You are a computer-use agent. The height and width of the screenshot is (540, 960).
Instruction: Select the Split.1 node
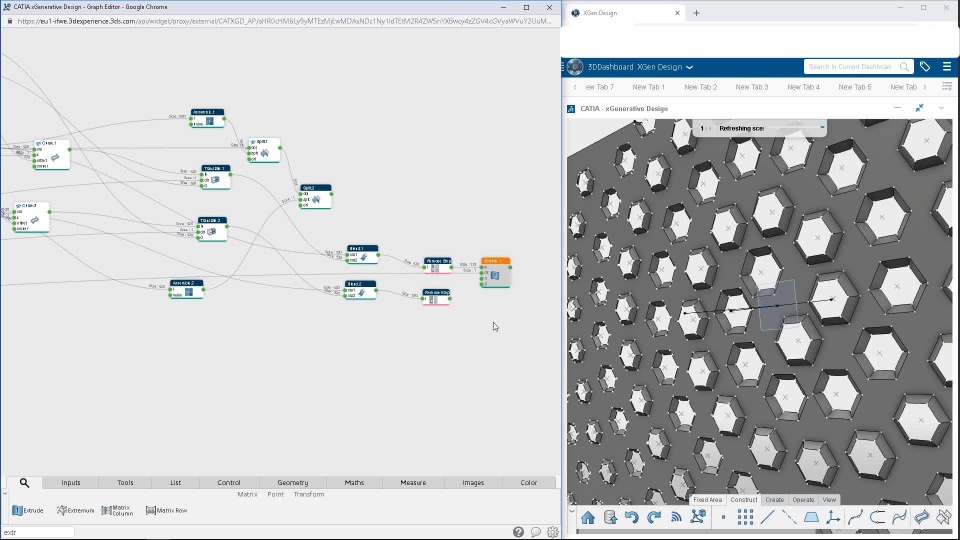(264, 150)
